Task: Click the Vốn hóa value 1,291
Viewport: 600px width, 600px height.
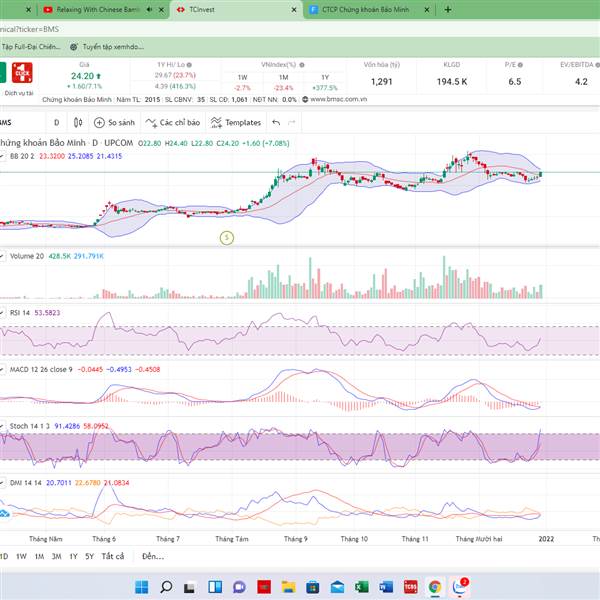Action: point(382,82)
